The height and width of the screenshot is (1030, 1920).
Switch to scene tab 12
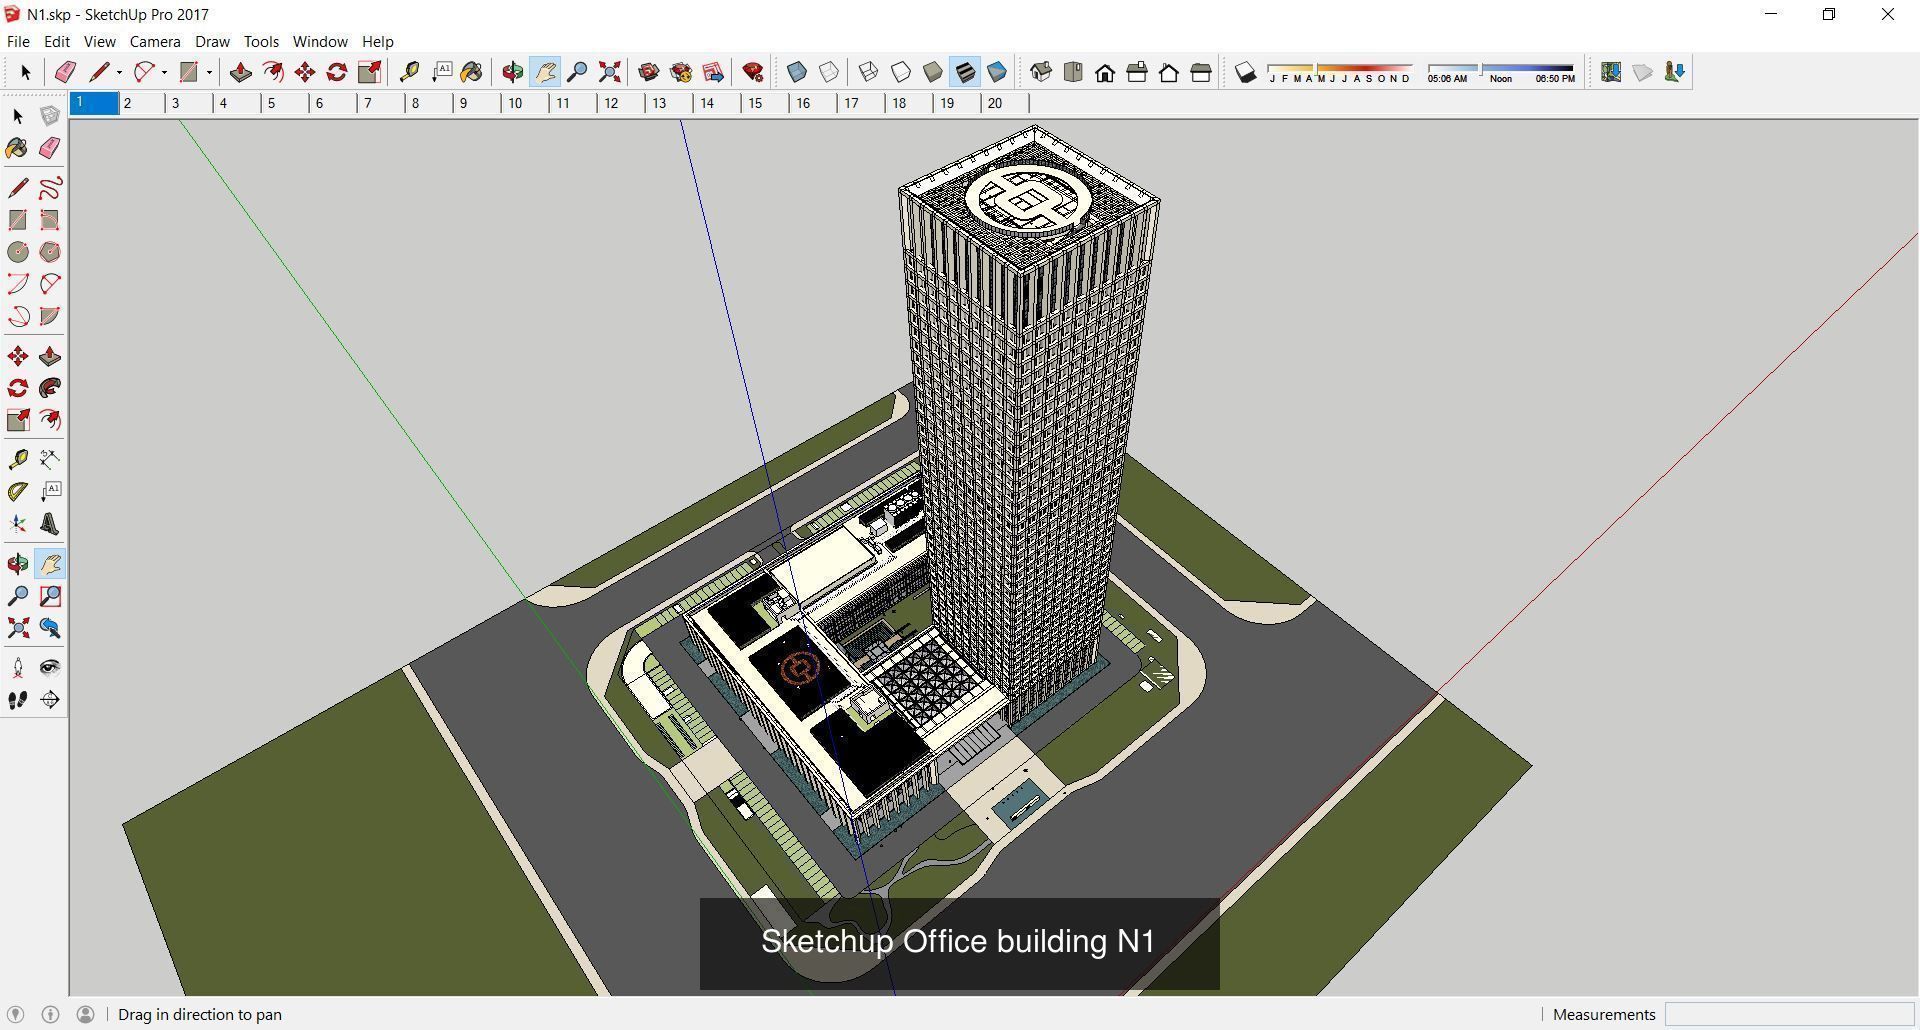coord(622,103)
